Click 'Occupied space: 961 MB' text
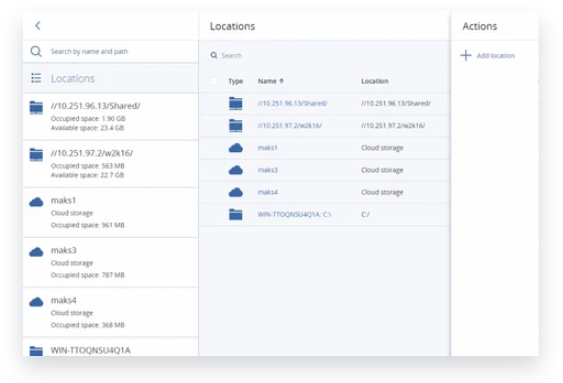 tap(88, 225)
